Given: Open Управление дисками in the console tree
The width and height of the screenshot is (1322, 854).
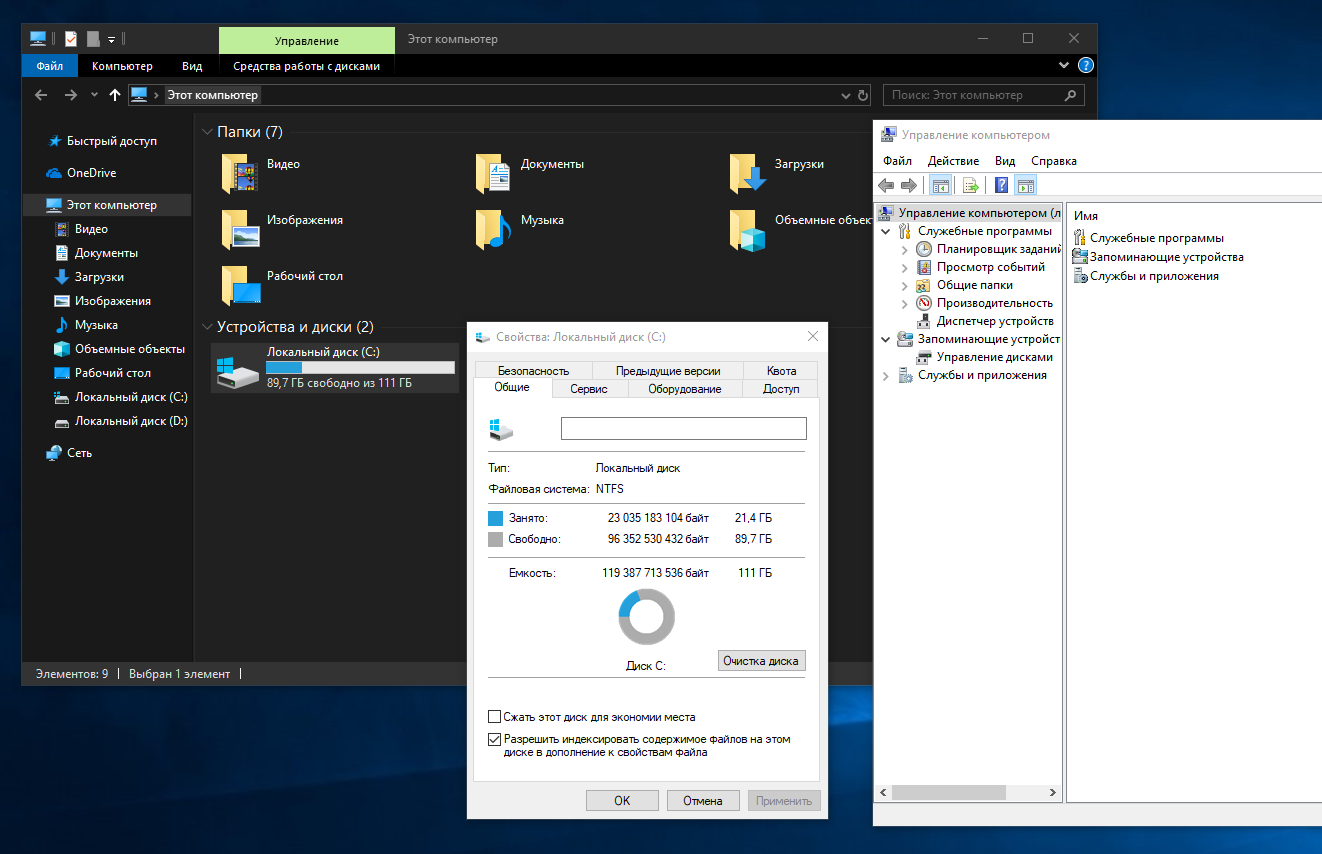Looking at the screenshot, I should click(994, 357).
